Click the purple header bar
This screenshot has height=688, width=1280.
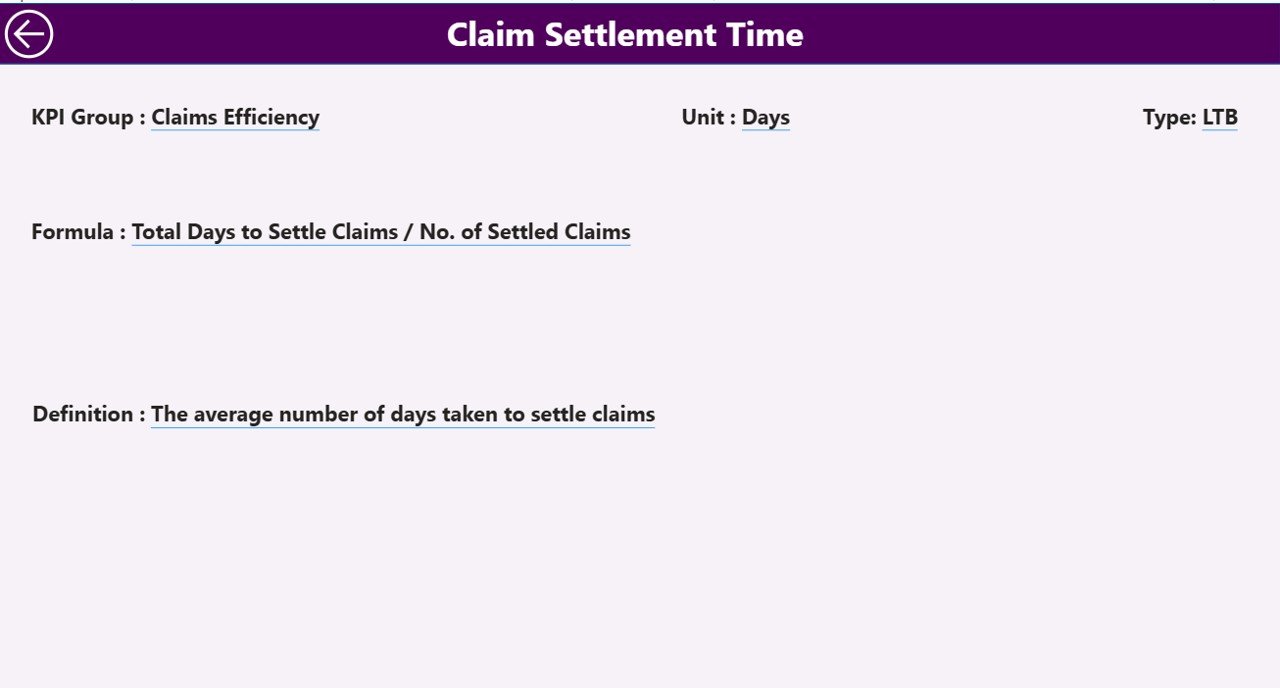pyautogui.click(x=900, y=34)
